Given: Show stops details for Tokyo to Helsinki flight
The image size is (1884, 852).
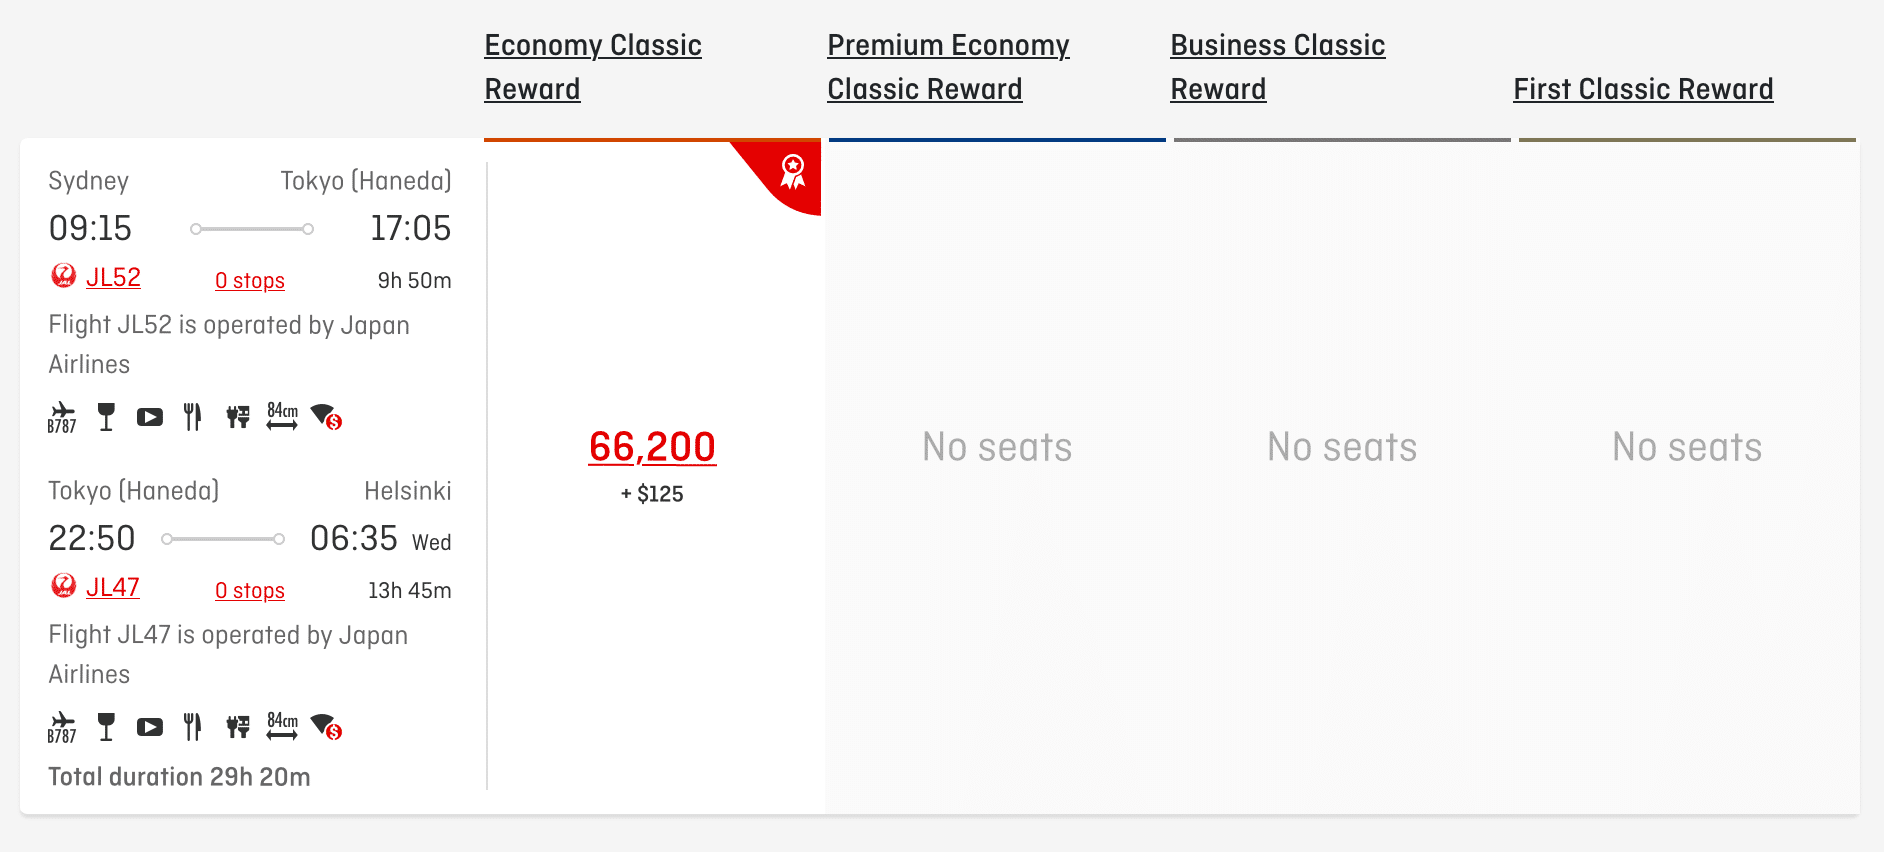Looking at the screenshot, I should tap(250, 591).
